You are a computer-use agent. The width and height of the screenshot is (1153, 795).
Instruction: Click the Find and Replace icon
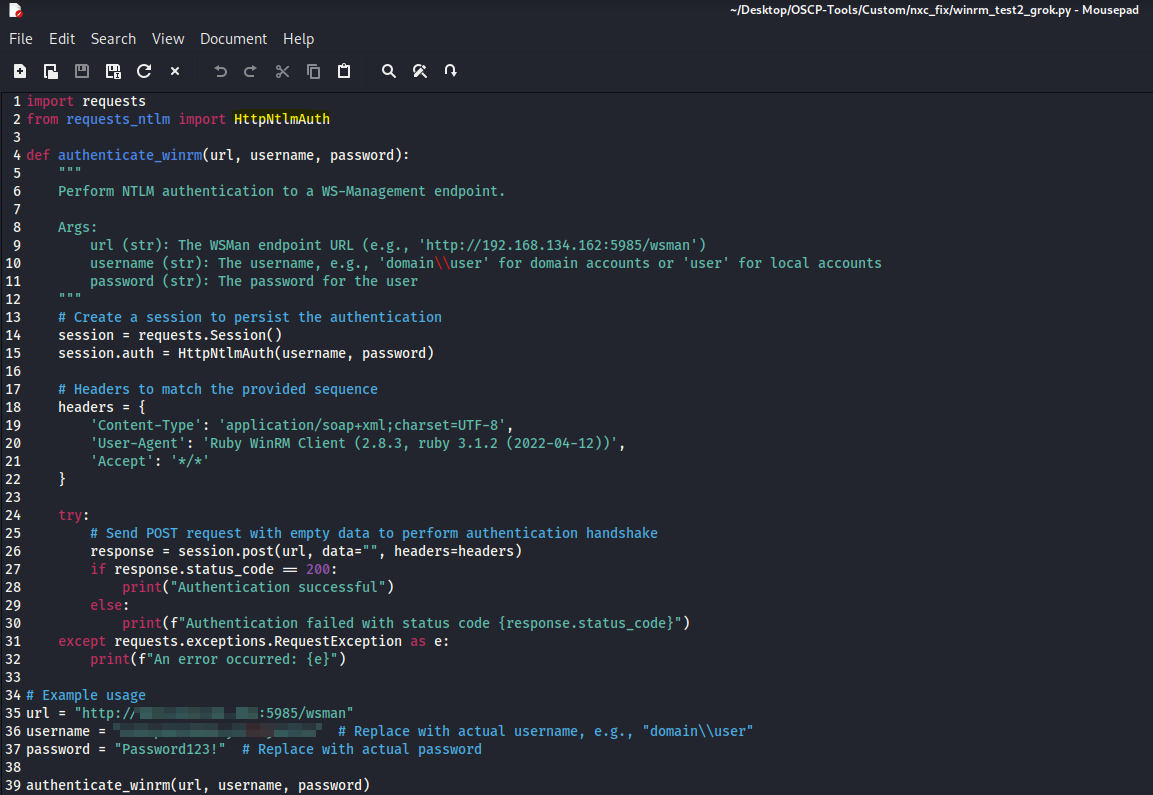[x=420, y=71]
